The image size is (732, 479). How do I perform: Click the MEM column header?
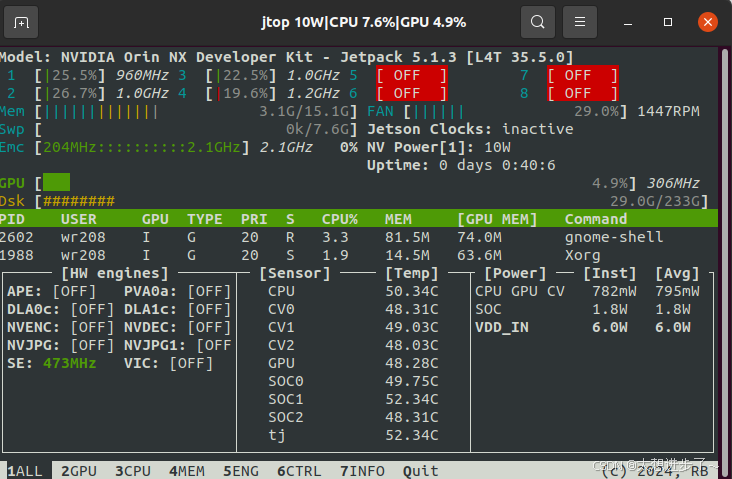pos(398,219)
